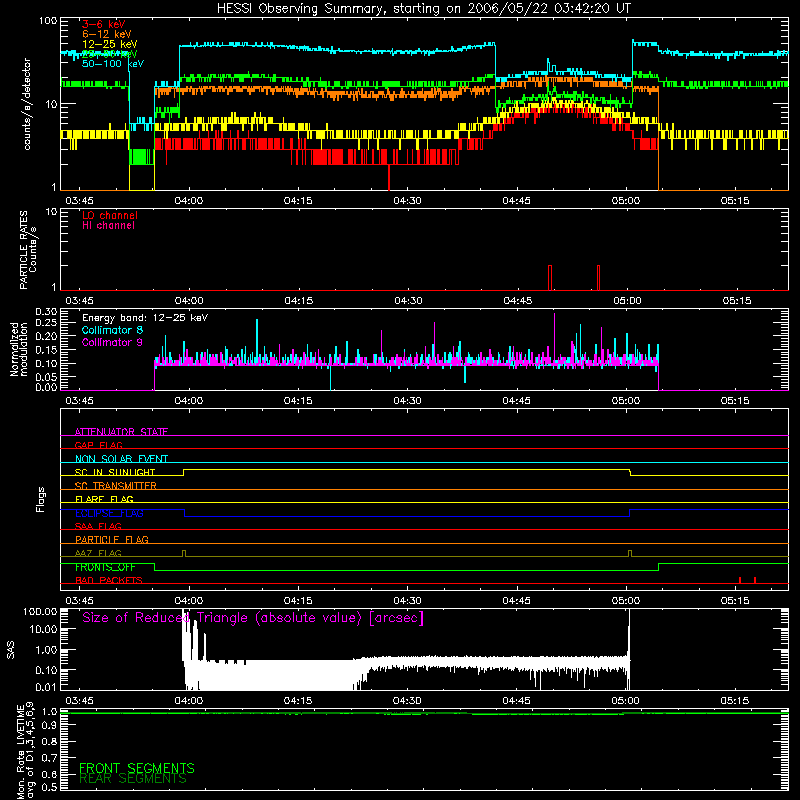The width and height of the screenshot is (800, 800).
Task: Click 'Size of Reduced Triangle' panel caption
Action: tap(253, 618)
